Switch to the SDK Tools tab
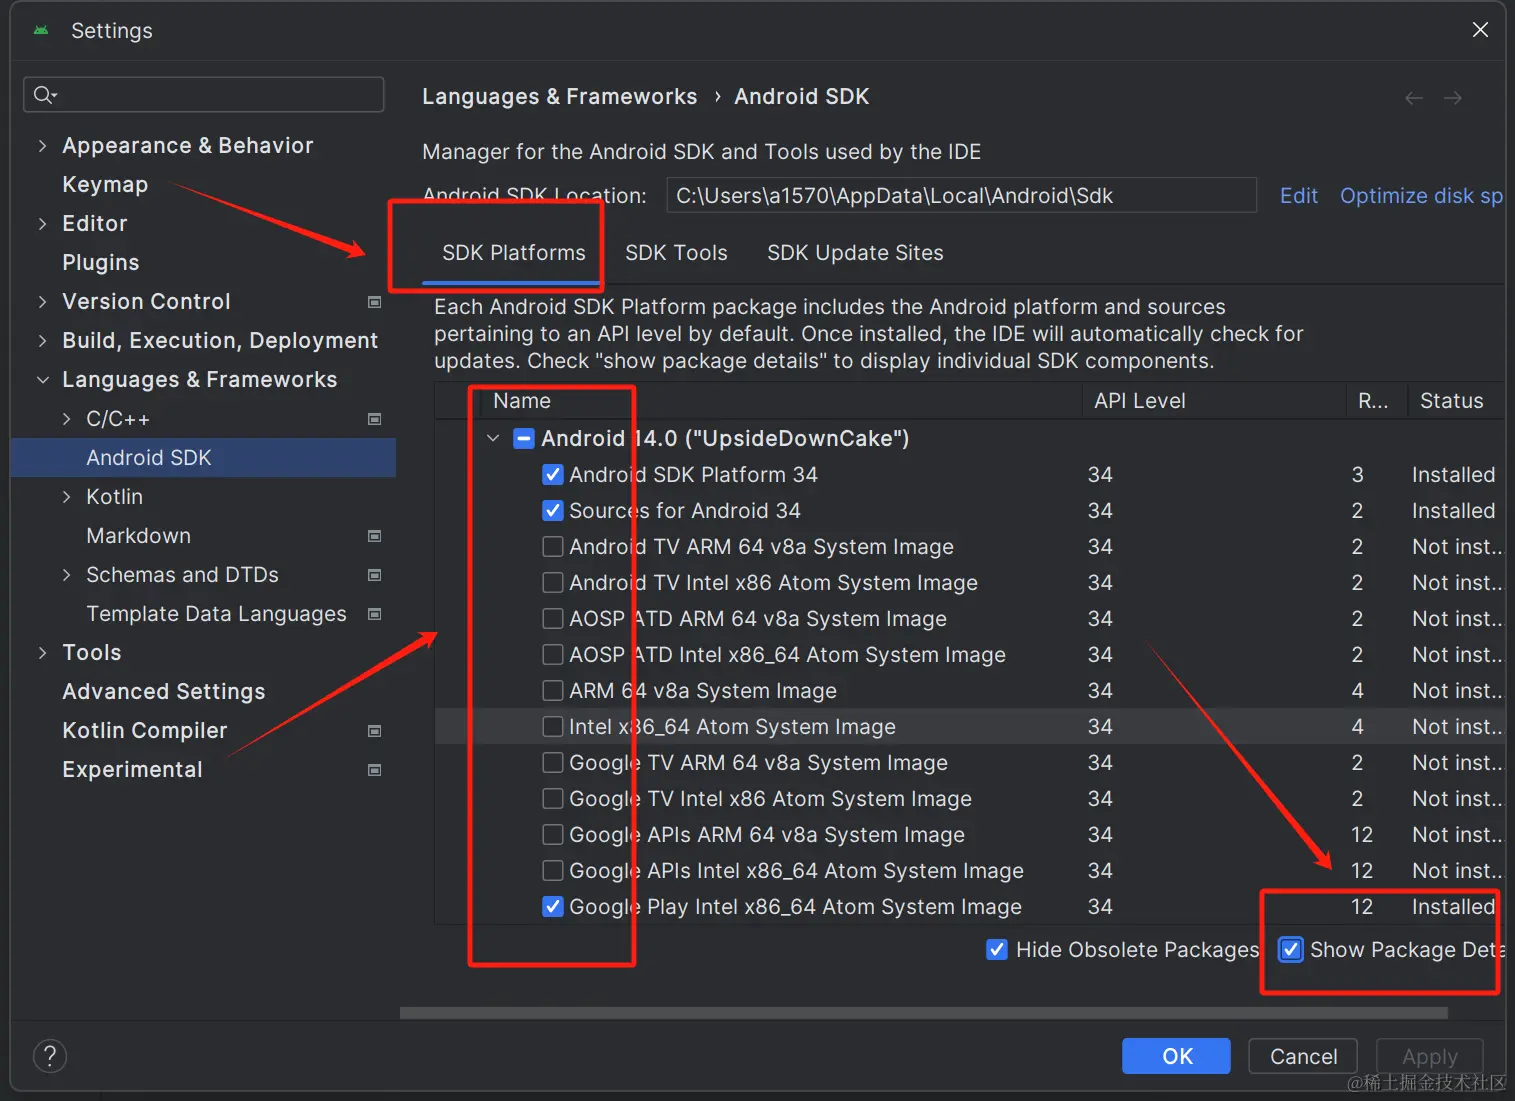Viewport: 1515px width, 1101px height. point(676,253)
